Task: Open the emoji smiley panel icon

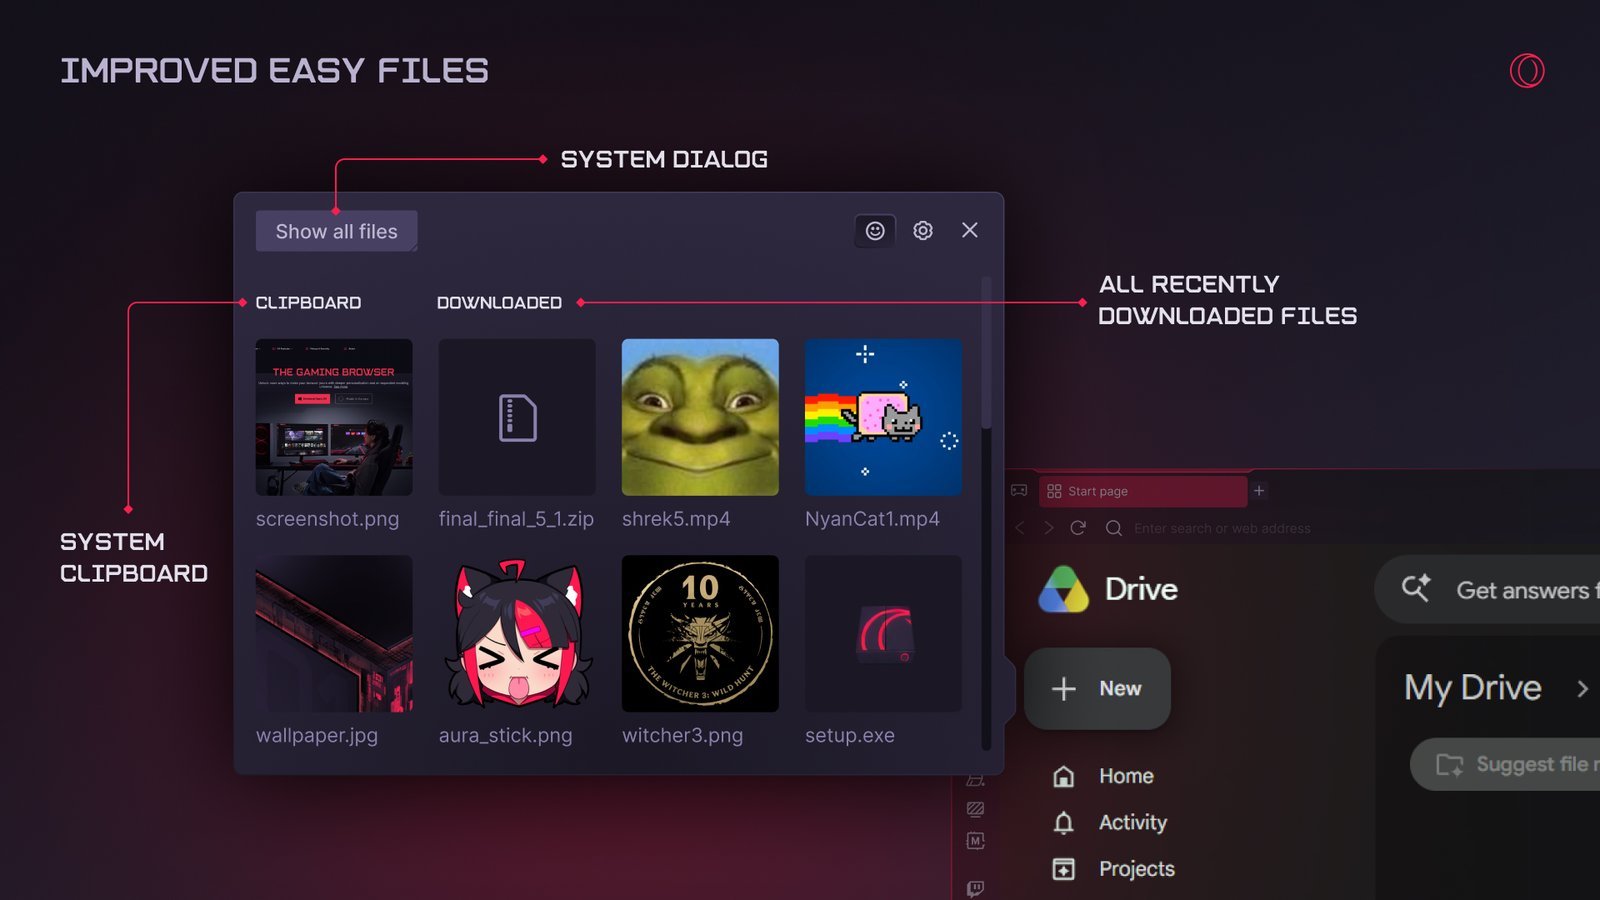Action: click(875, 231)
